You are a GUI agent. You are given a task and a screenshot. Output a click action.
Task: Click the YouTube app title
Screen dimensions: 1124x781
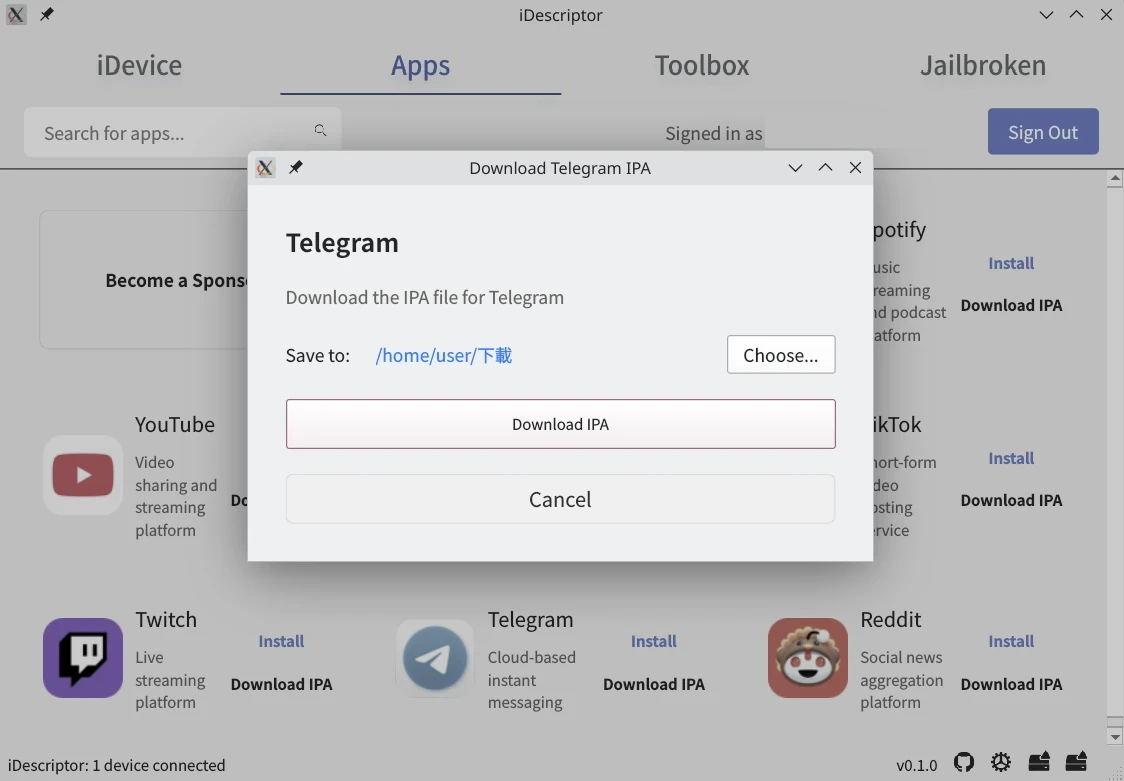tap(175, 424)
